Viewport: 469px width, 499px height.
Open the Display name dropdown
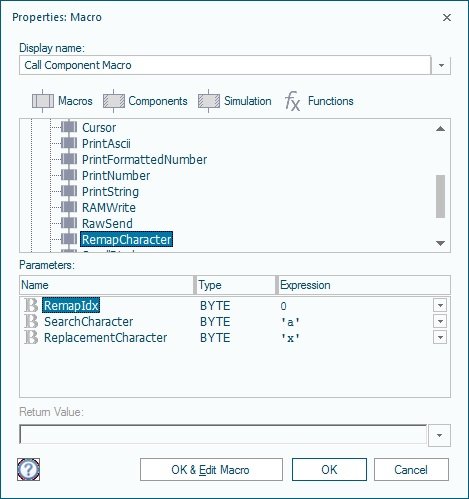[x=441, y=65]
